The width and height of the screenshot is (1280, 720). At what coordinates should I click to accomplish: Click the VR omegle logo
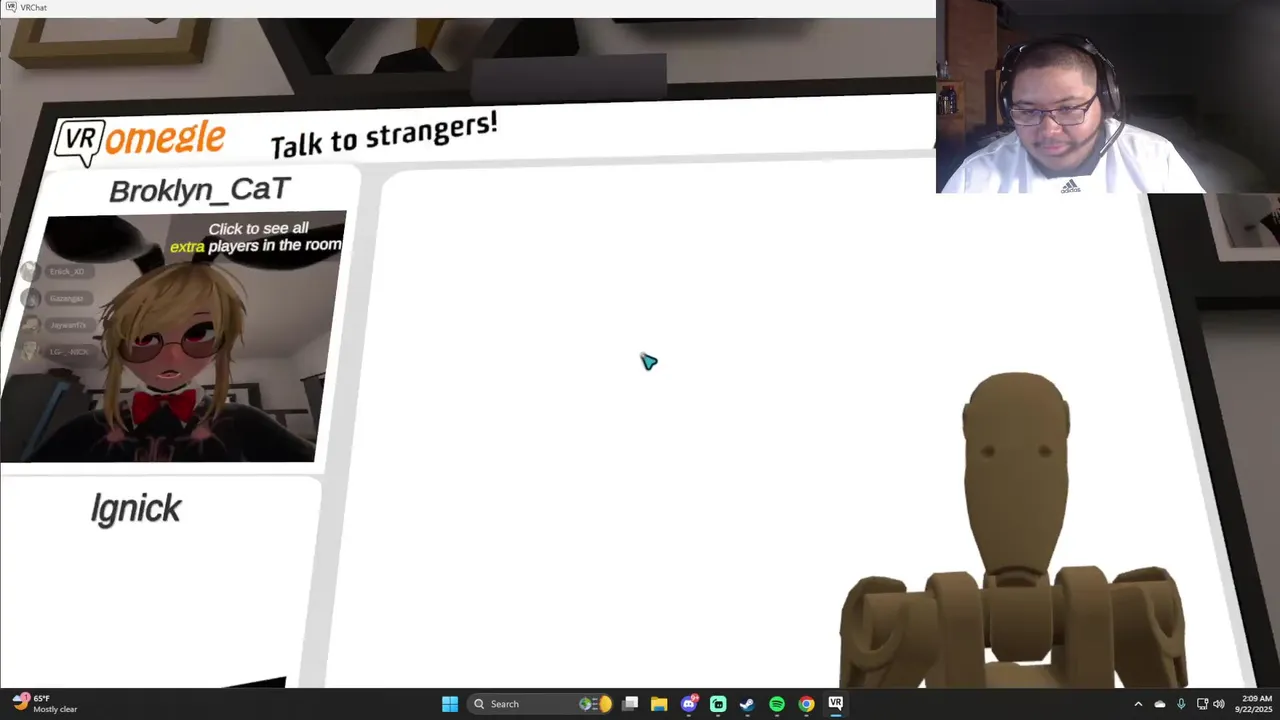tap(140, 141)
